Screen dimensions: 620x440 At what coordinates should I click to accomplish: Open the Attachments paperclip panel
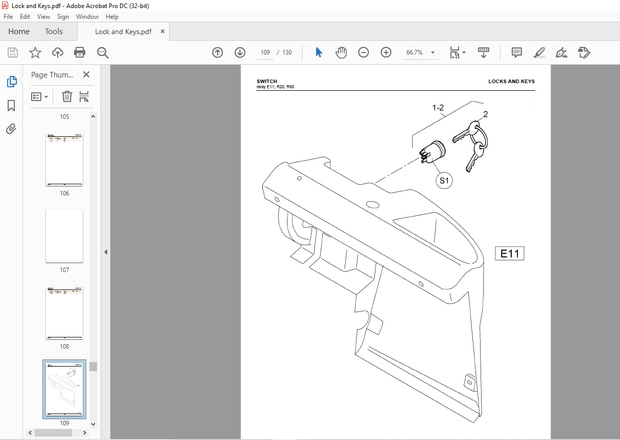point(11,129)
